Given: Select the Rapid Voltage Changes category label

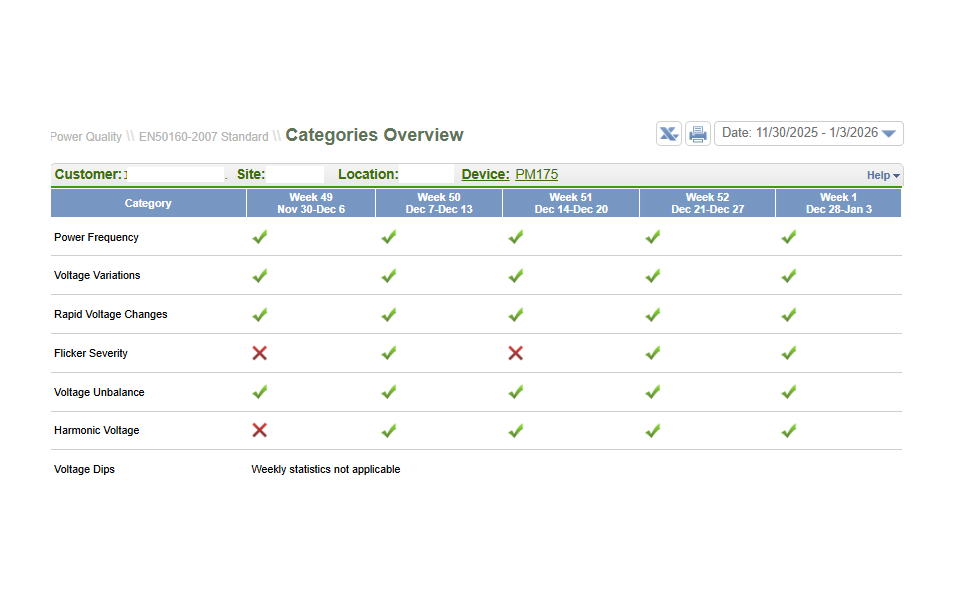Looking at the screenshot, I should (x=110, y=314).
